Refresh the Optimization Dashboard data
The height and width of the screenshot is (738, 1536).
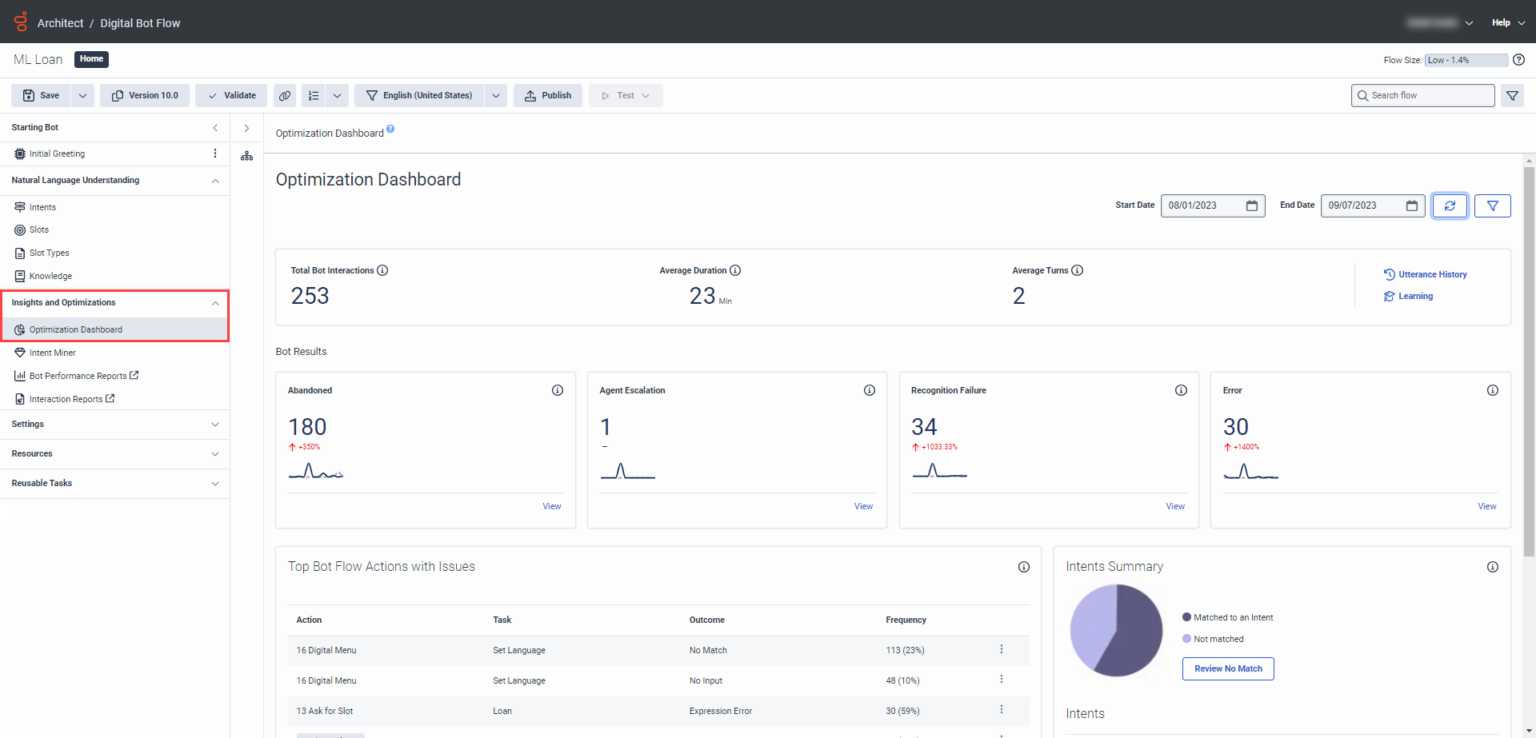1450,205
